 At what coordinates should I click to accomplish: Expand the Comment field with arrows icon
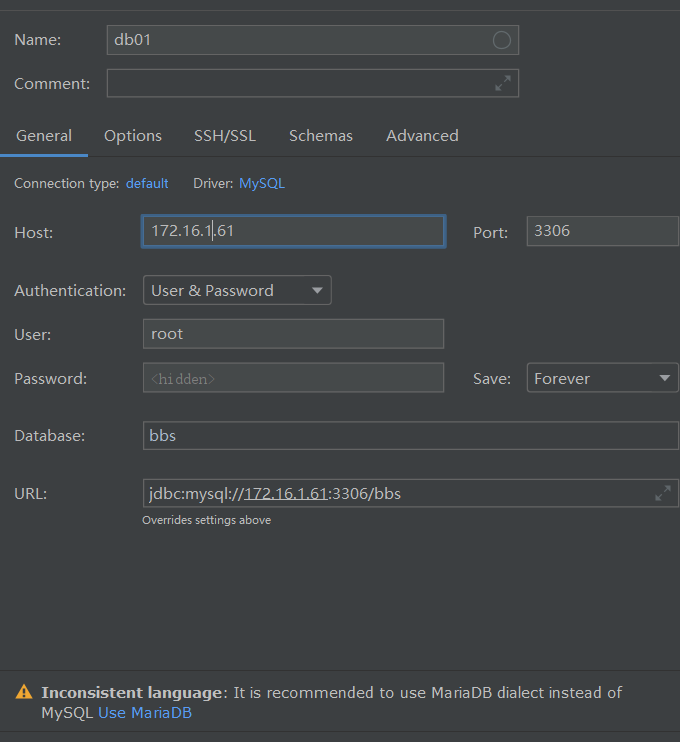(503, 83)
